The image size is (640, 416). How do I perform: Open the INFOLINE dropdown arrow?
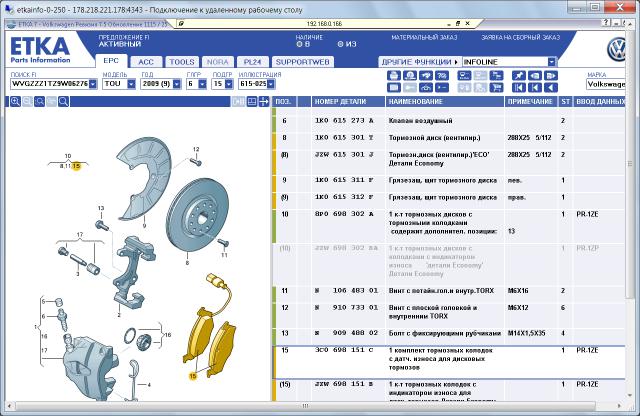(x=551, y=62)
